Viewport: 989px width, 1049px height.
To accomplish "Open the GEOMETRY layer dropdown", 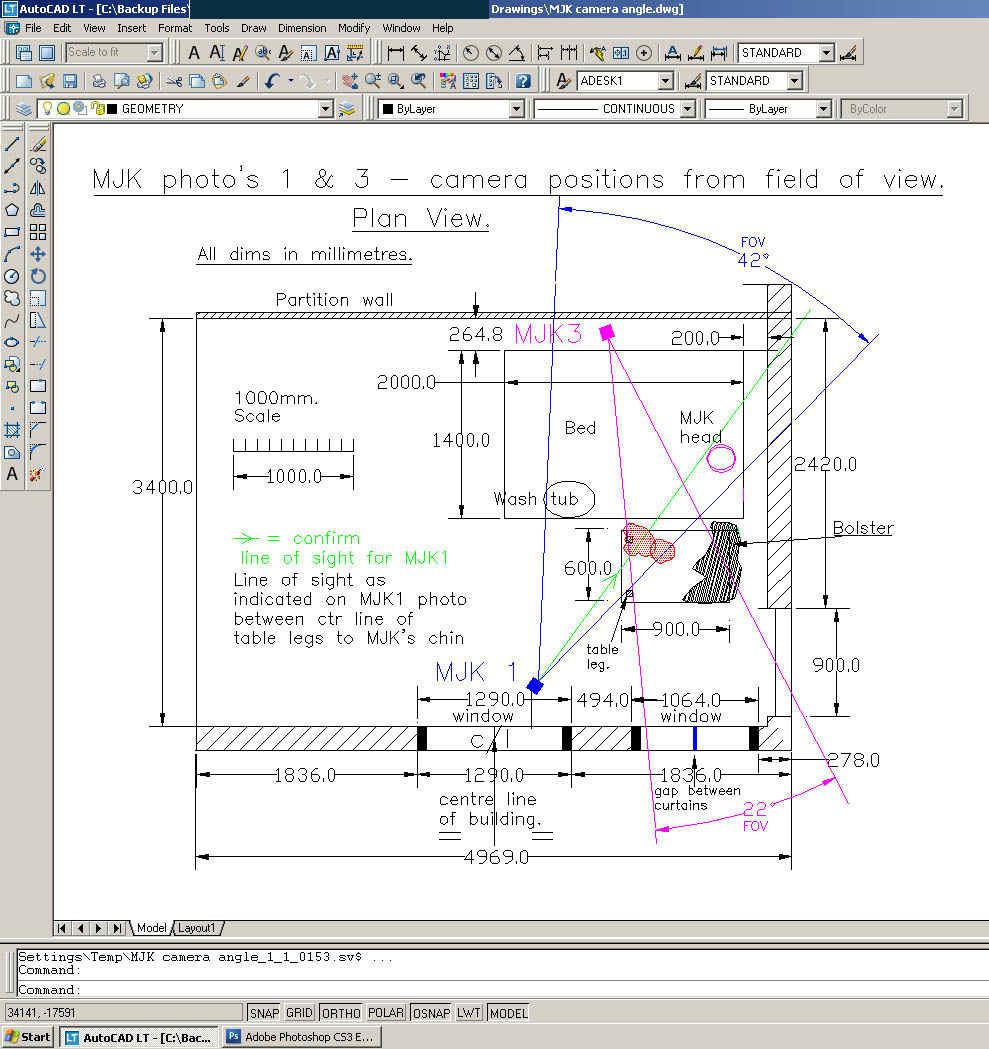I will (325, 109).
